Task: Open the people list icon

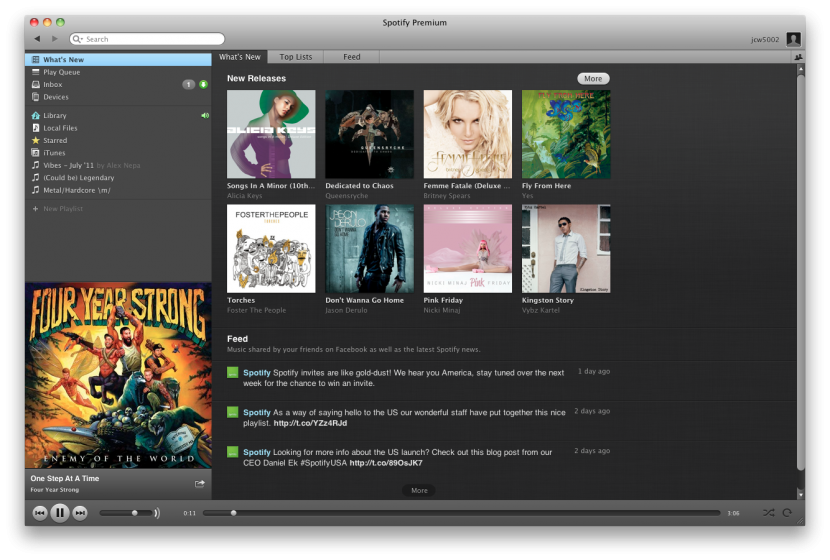Action: 799,58
